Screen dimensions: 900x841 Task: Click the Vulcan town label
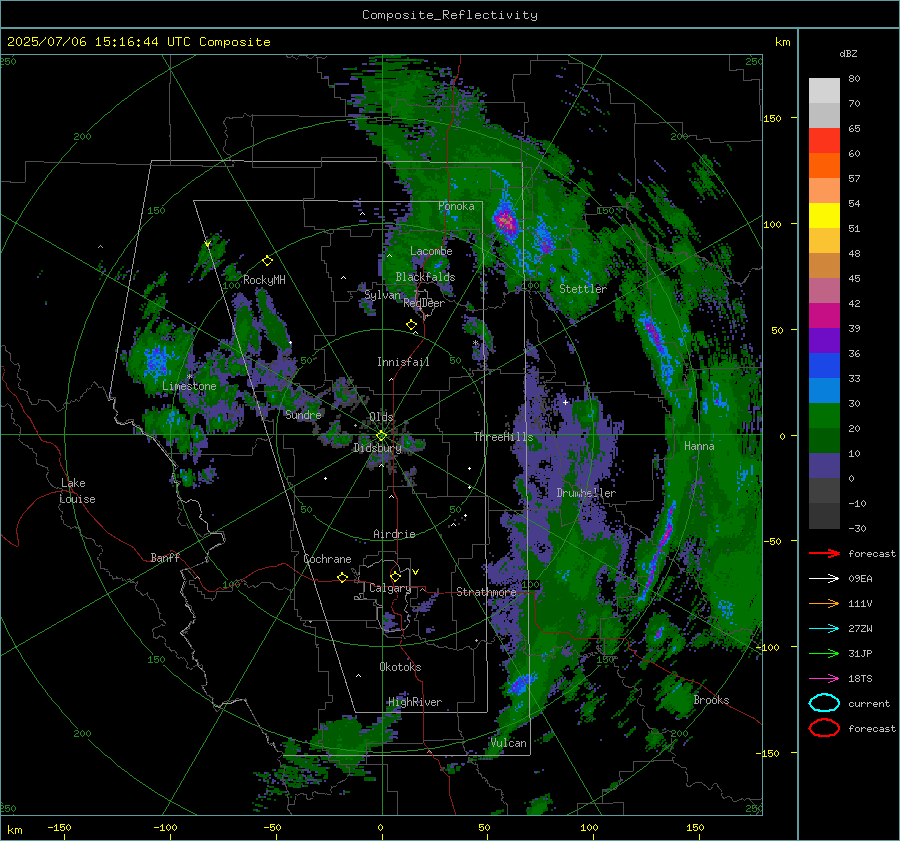point(509,743)
